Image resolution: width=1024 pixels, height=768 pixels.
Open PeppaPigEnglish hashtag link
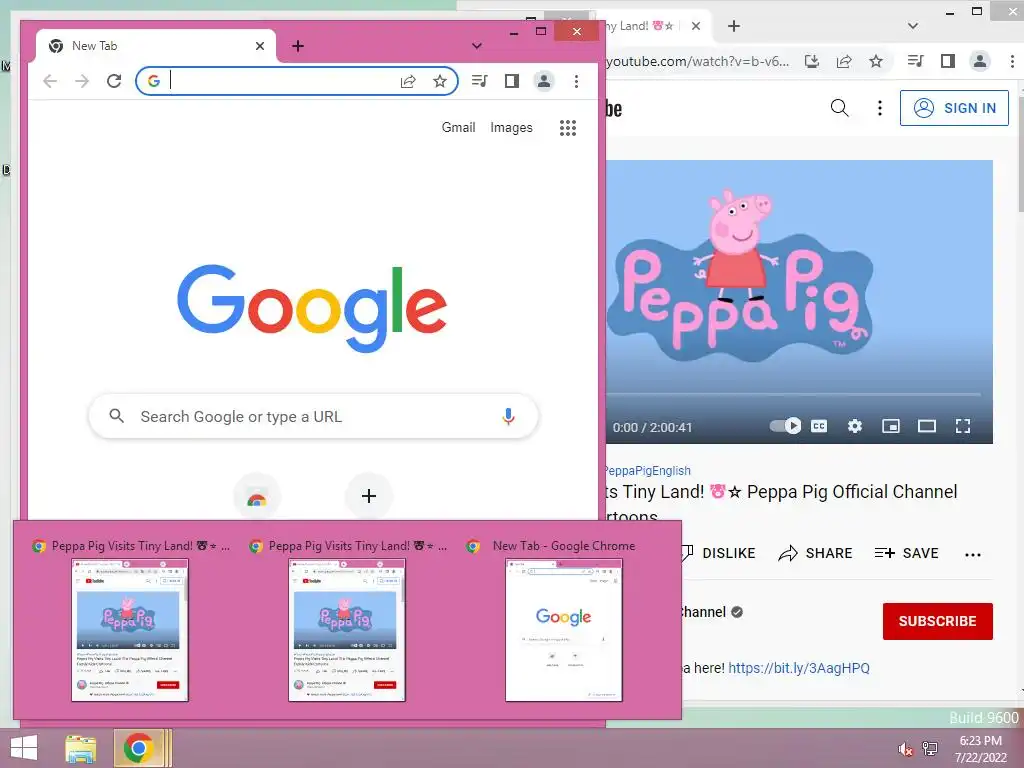(647, 471)
